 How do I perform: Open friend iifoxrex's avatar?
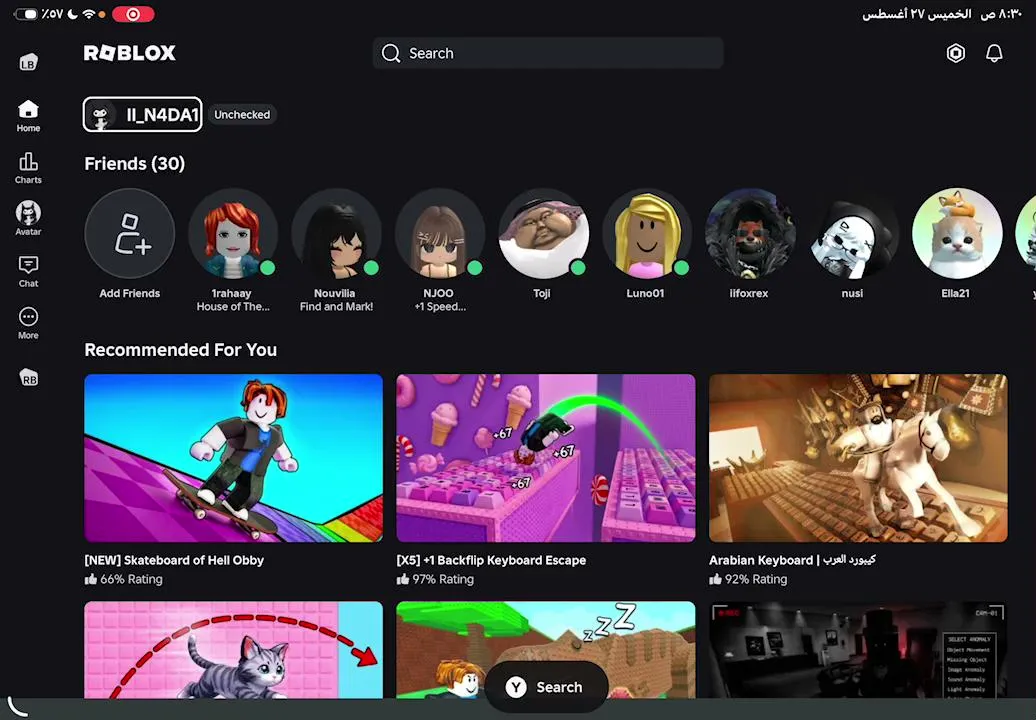[x=750, y=233]
